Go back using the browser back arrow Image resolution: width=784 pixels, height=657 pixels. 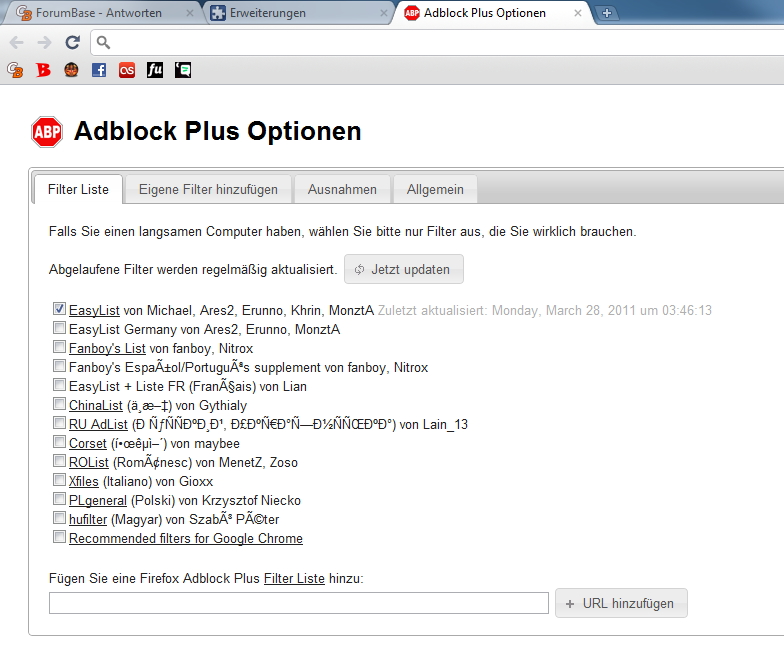pos(16,42)
